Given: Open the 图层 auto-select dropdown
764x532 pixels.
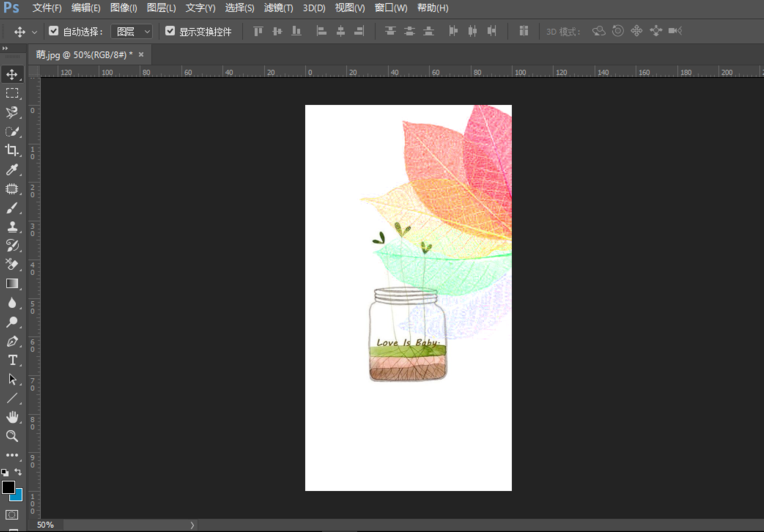Looking at the screenshot, I should click(132, 31).
